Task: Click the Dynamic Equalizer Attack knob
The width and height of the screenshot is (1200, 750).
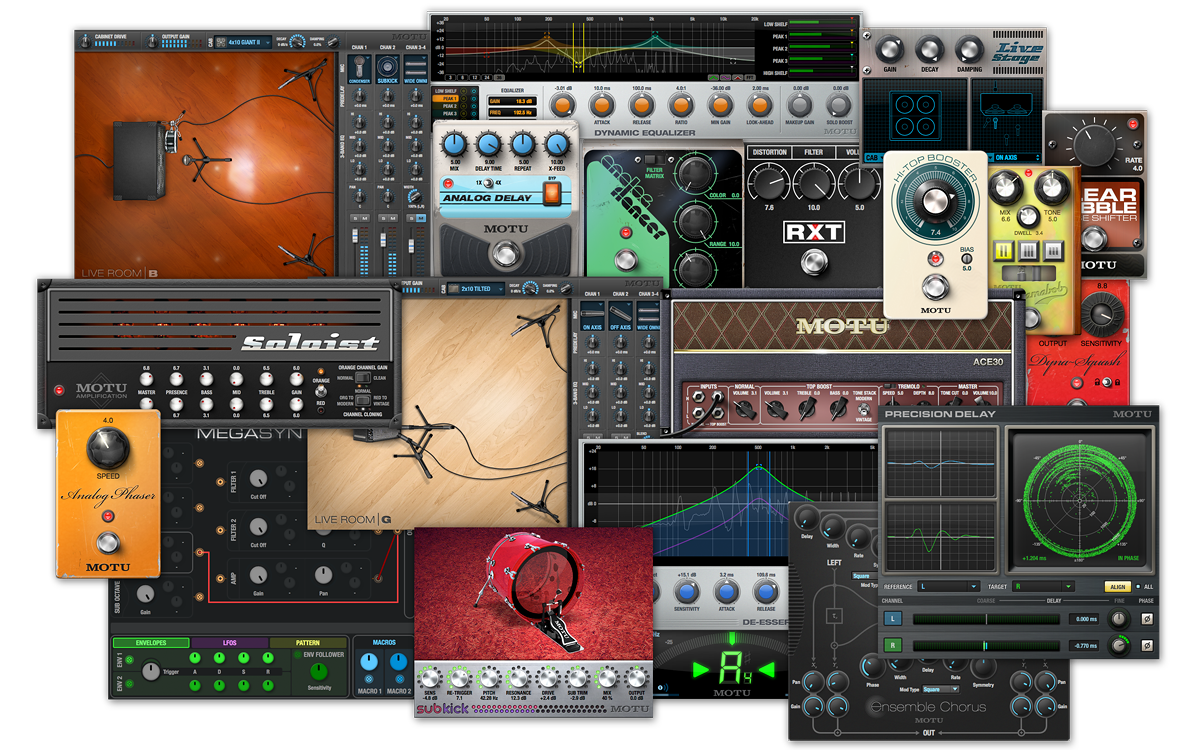Action: pos(601,106)
